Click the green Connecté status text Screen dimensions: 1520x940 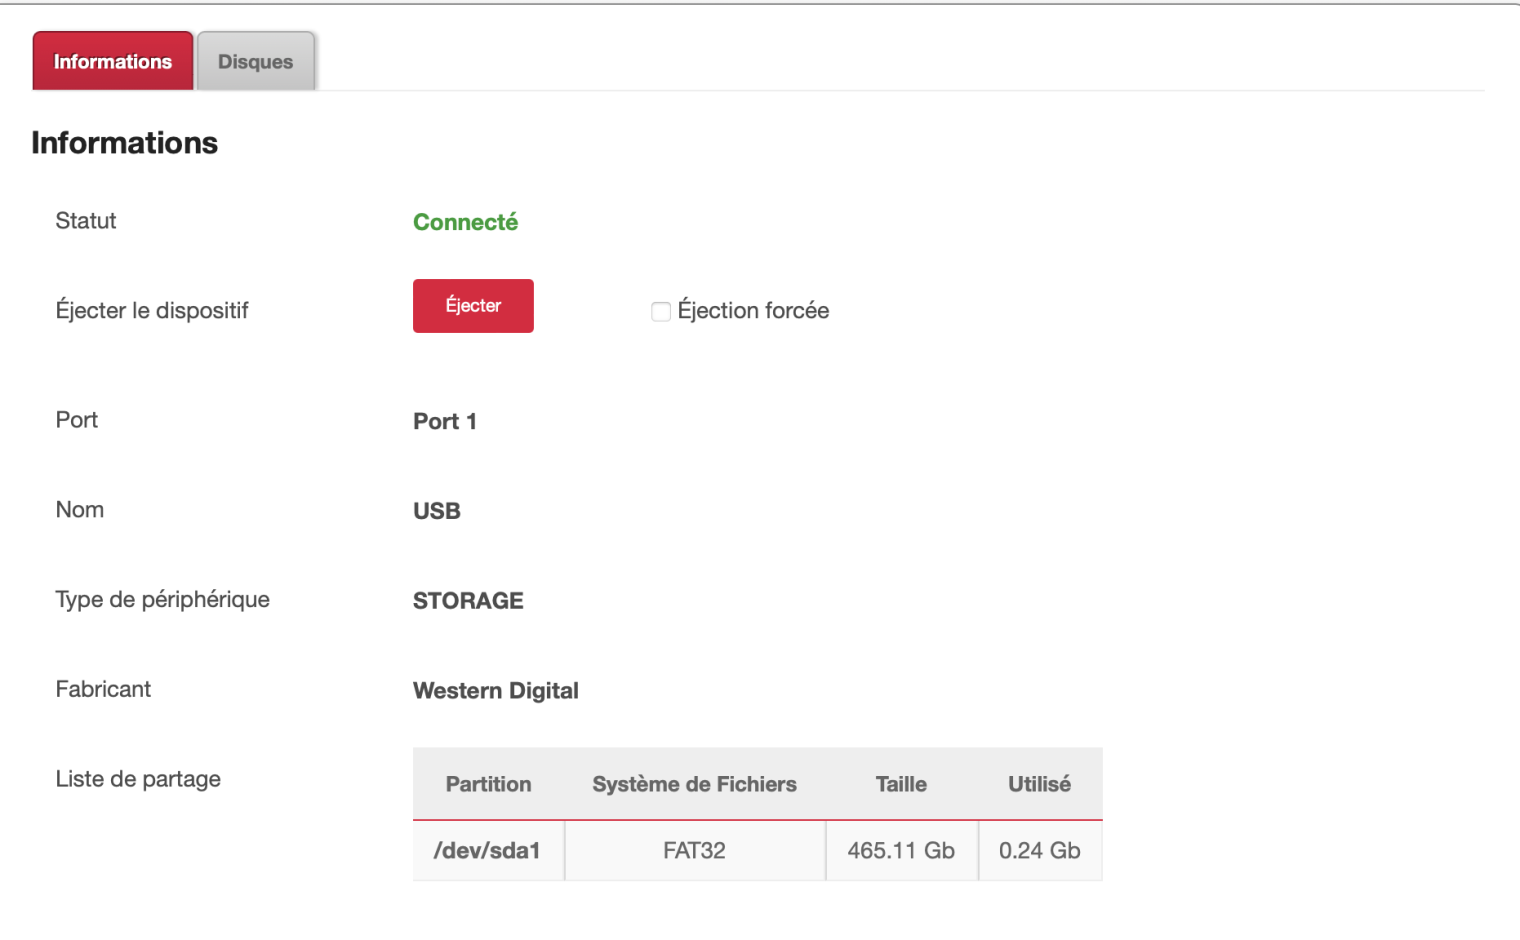[x=465, y=222]
